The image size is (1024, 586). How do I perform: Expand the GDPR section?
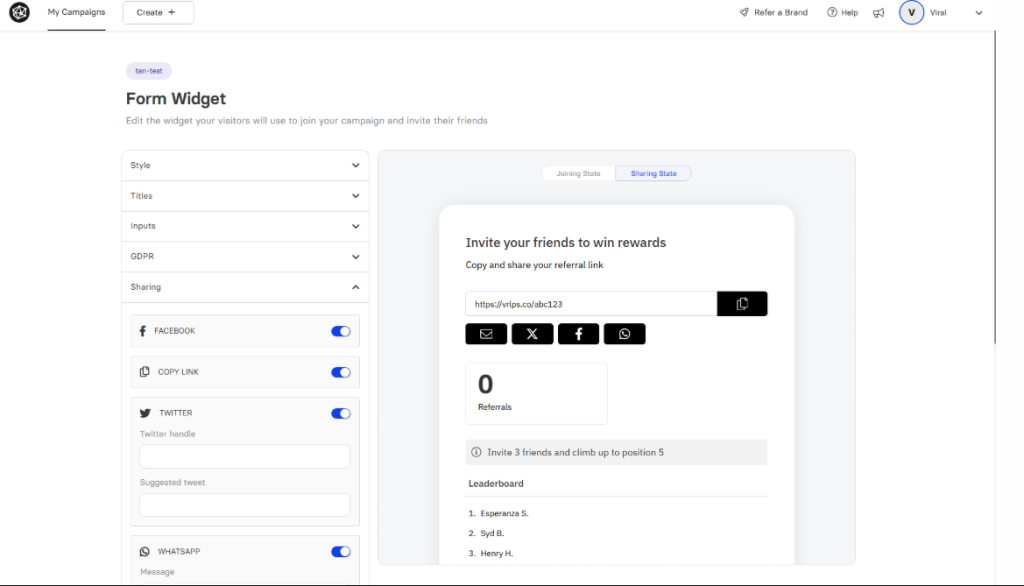[x=245, y=257]
